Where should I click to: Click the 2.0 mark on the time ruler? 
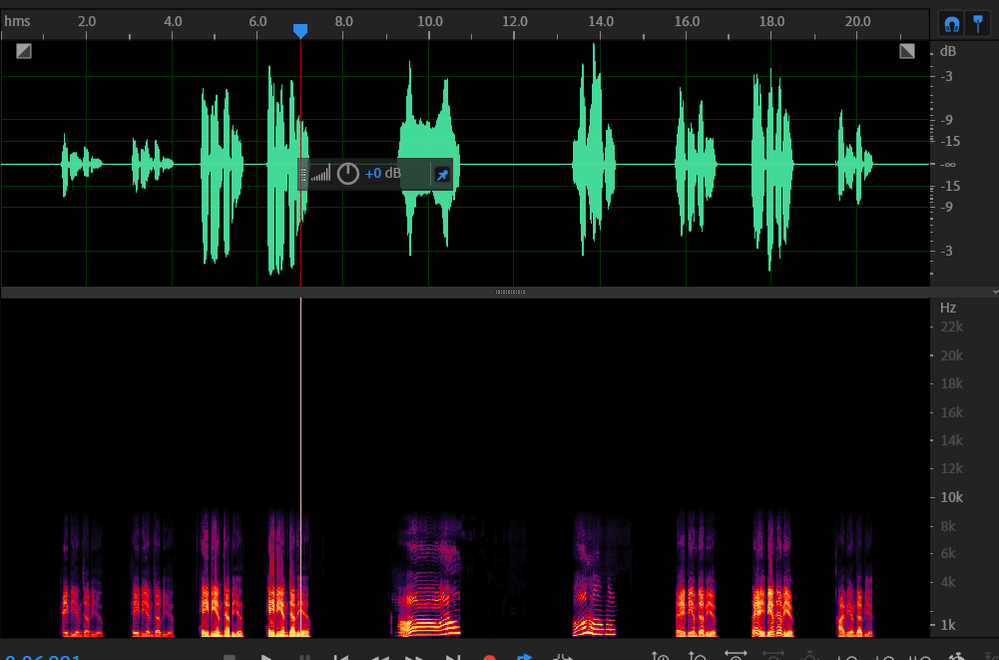click(x=87, y=21)
